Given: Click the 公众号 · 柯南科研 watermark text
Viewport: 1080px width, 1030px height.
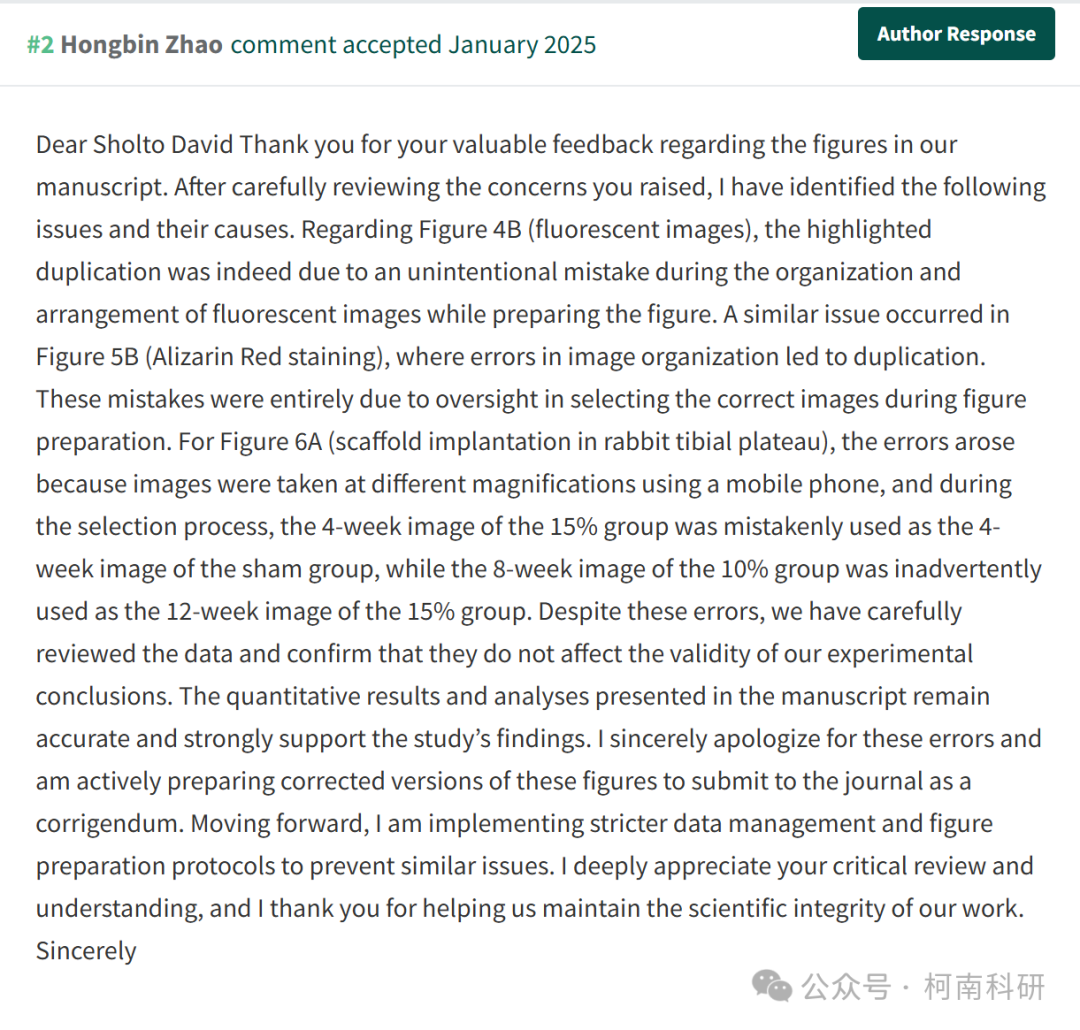Looking at the screenshot, I should [923, 987].
